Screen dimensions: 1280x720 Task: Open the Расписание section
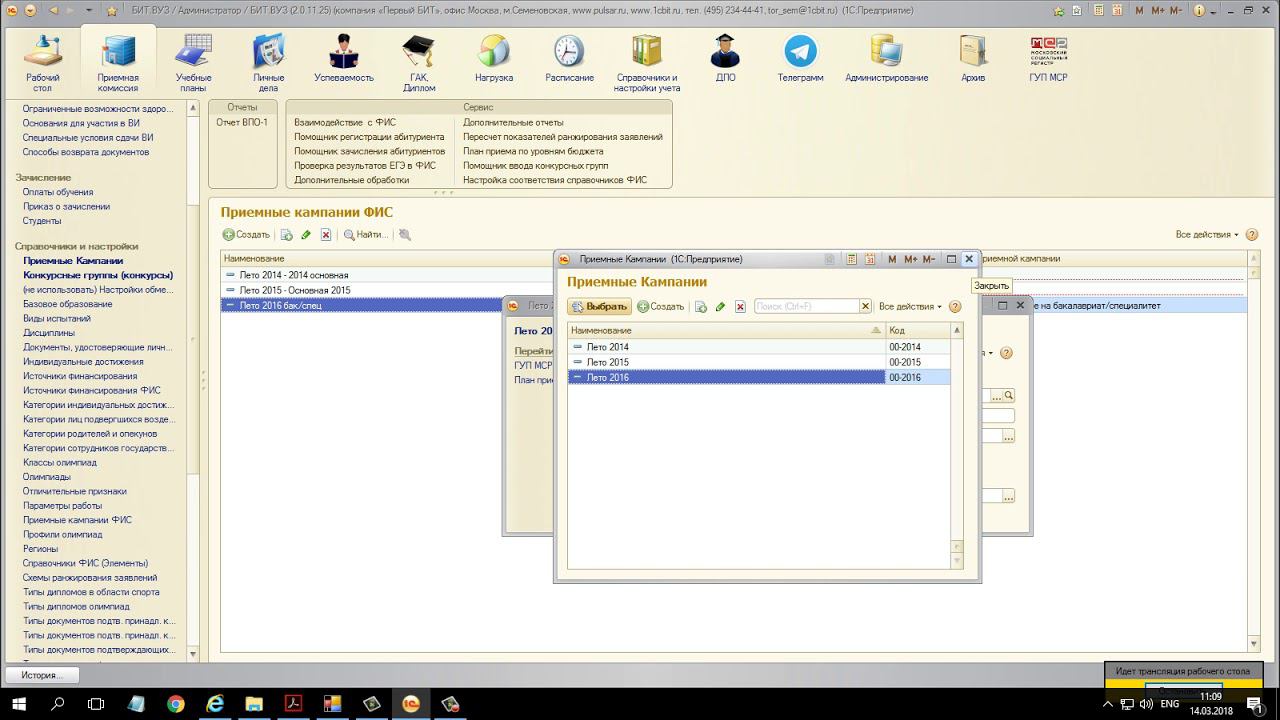click(569, 58)
